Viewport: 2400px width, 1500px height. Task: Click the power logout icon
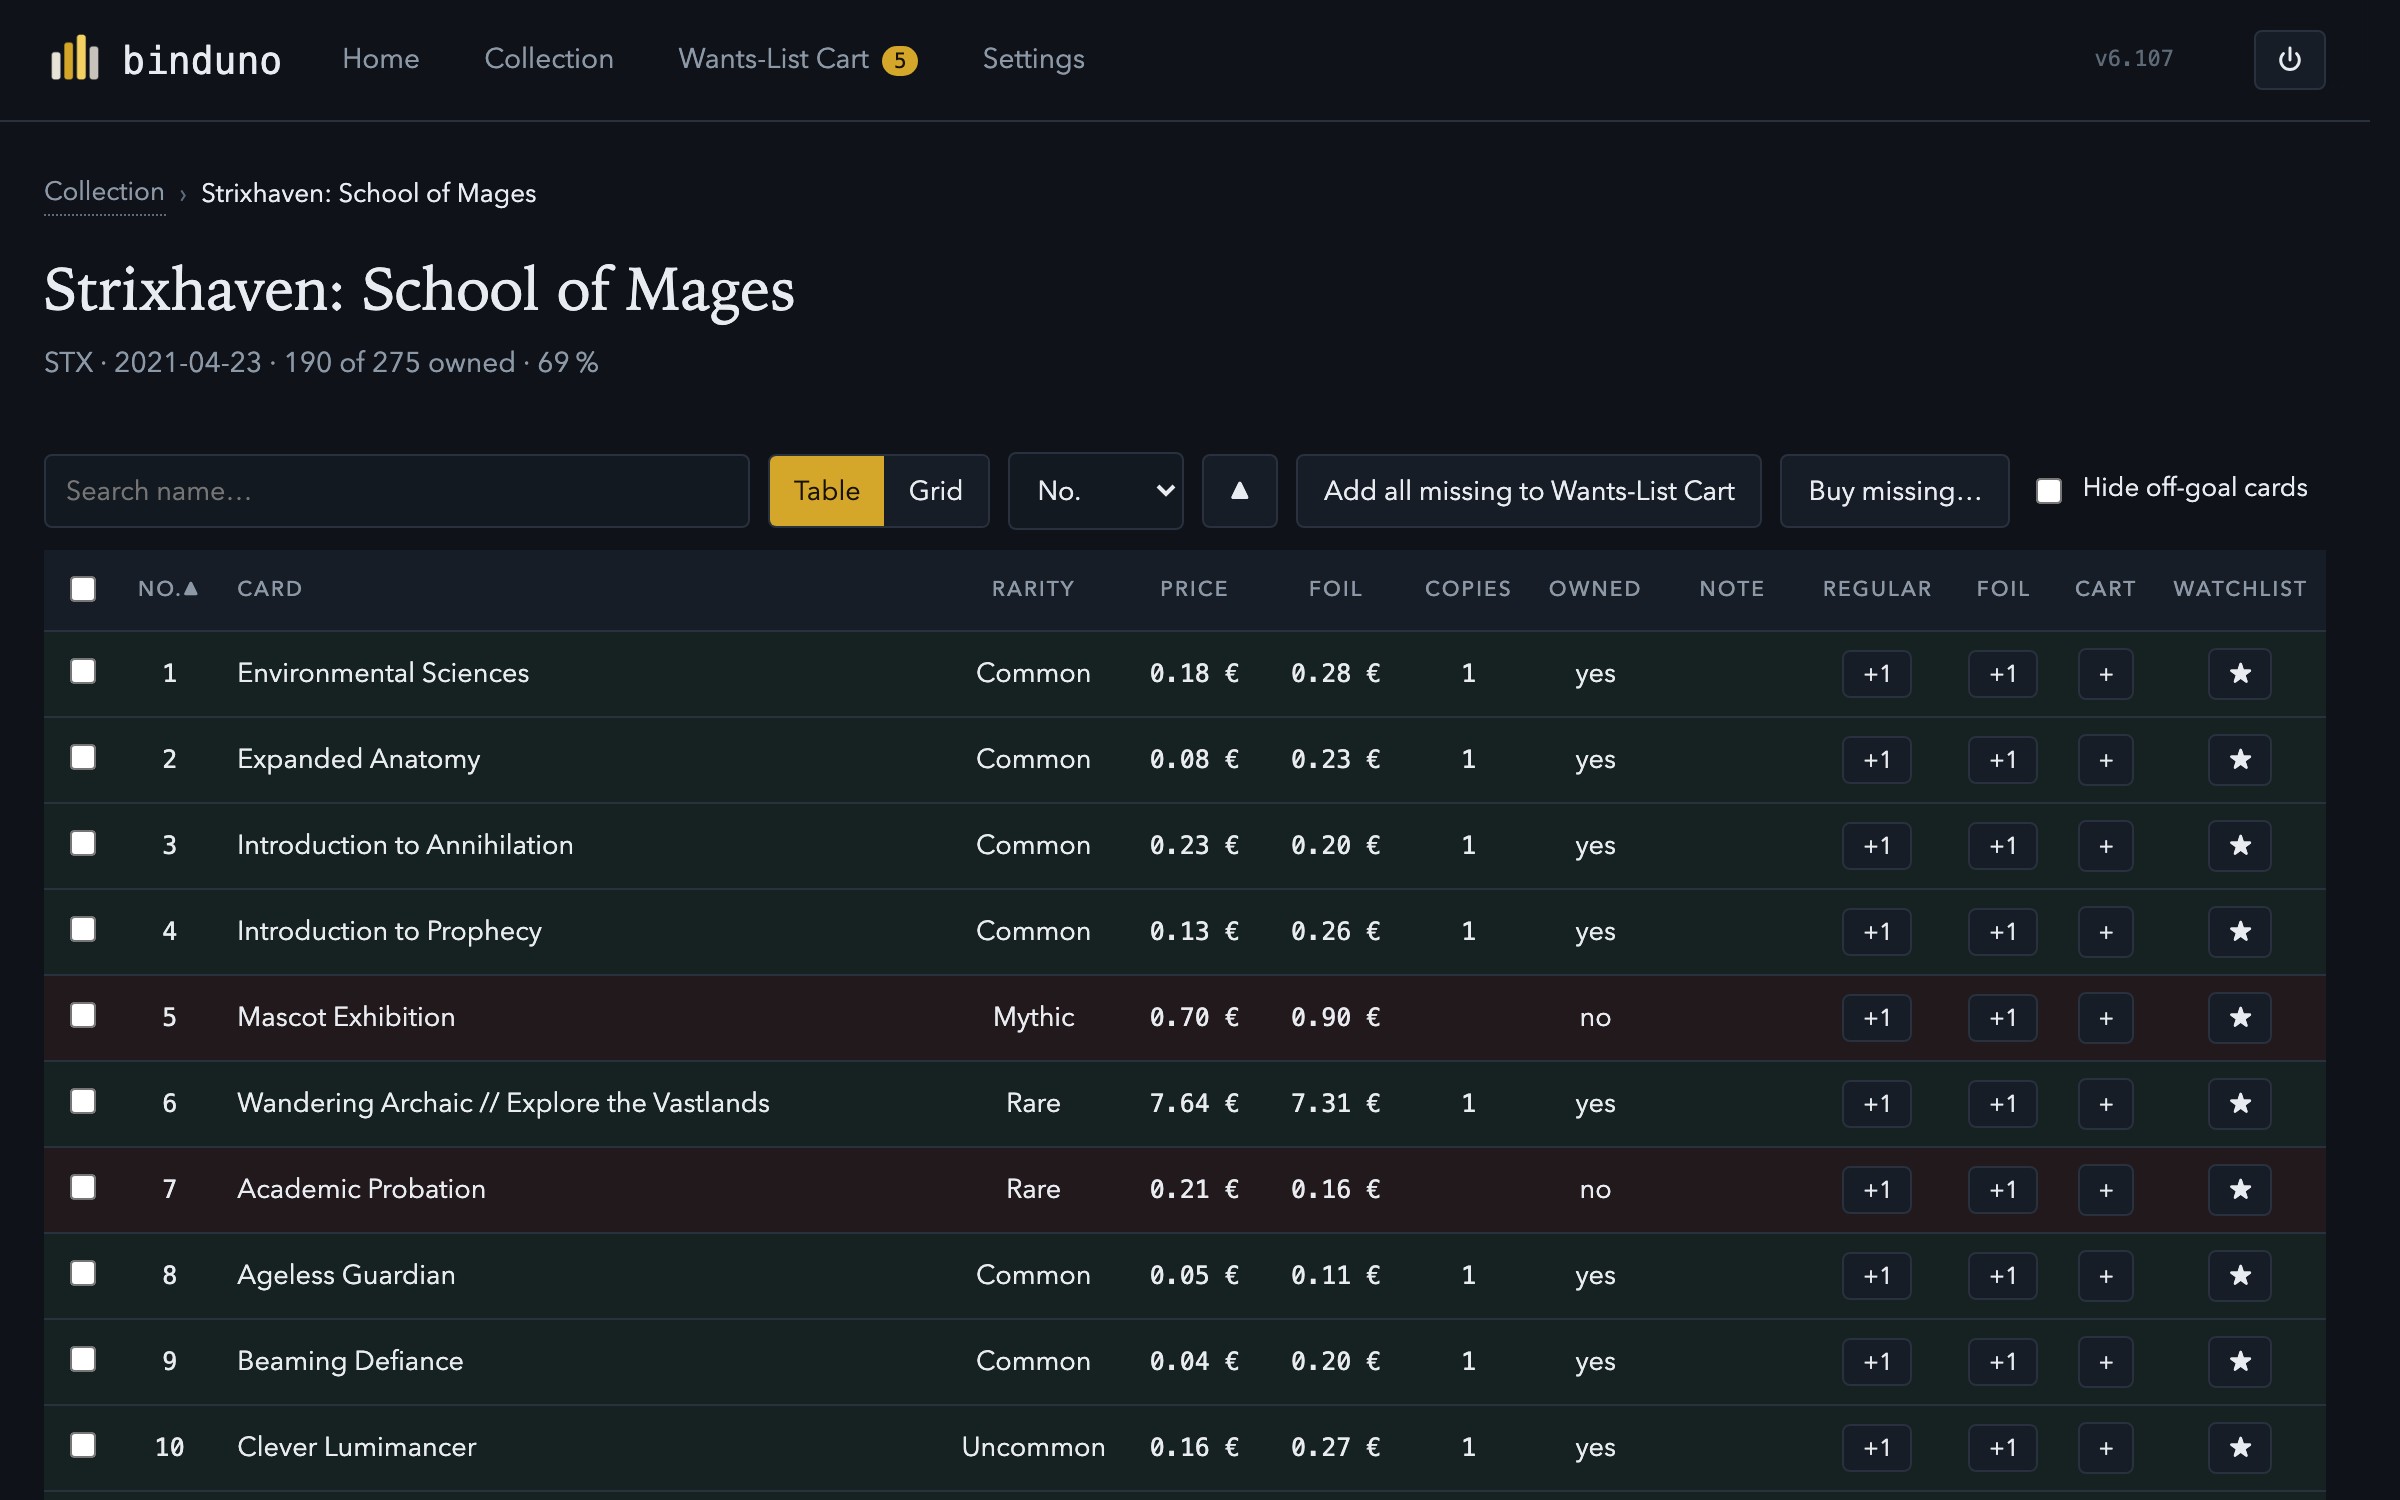(2289, 60)
